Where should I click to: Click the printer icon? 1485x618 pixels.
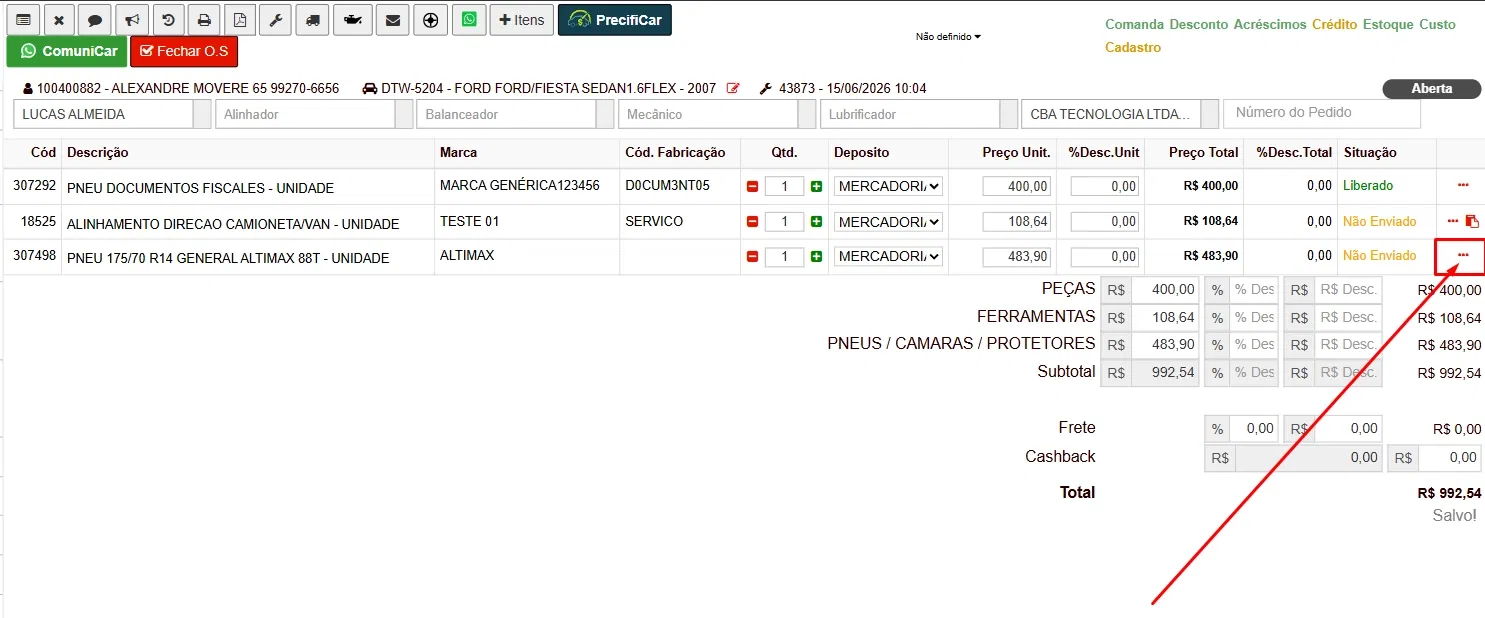click(x=204, y=20)
